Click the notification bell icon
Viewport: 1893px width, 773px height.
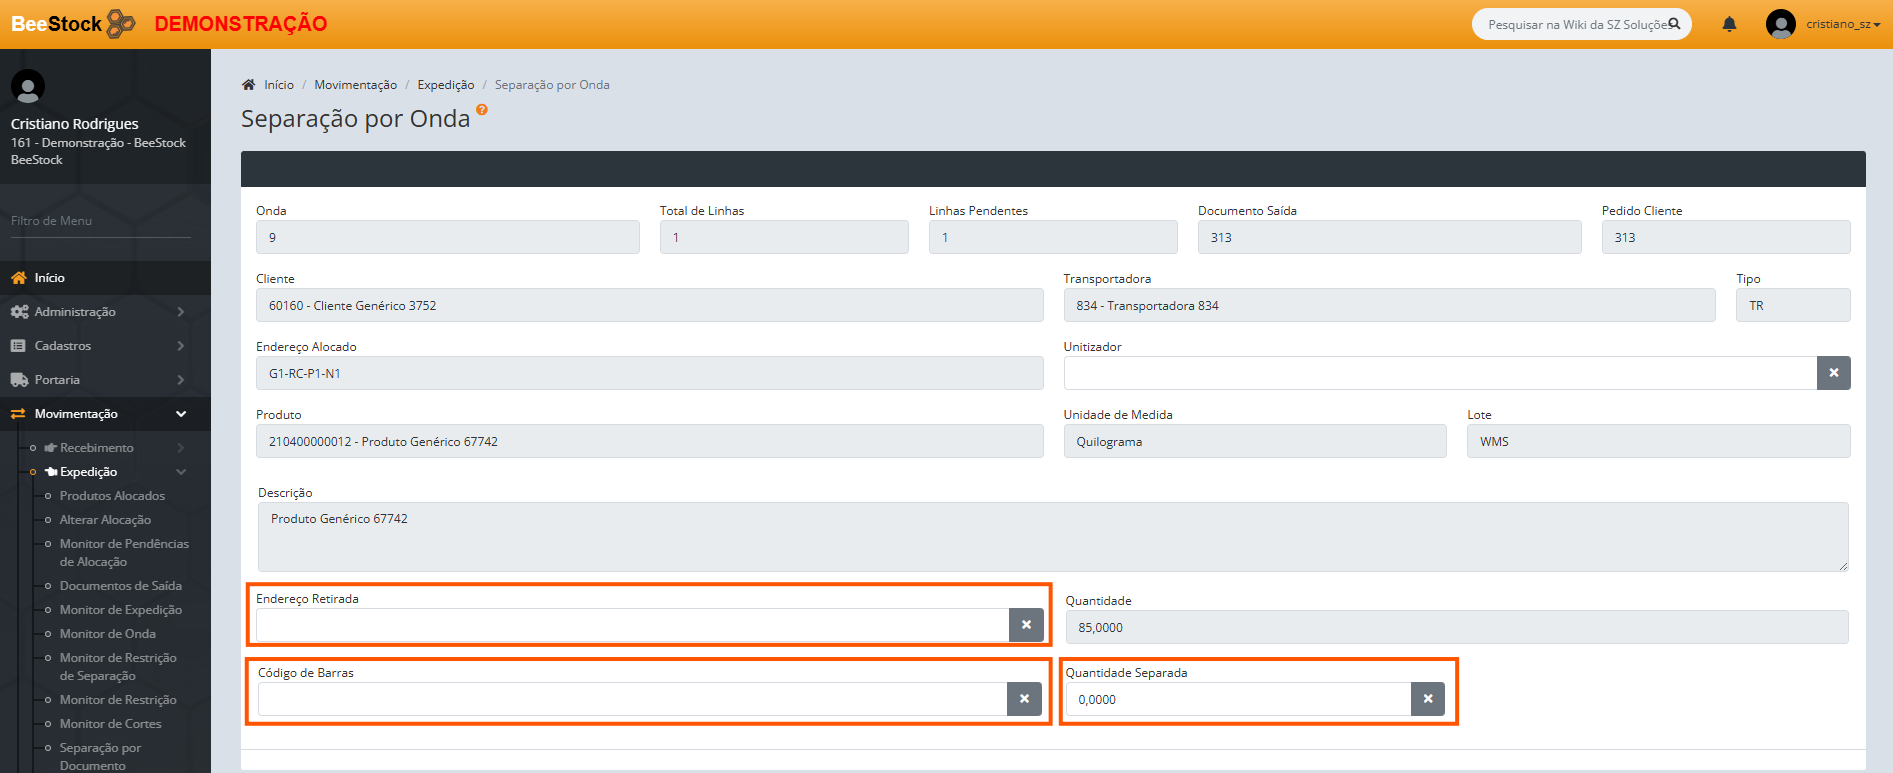point(1729,24)
